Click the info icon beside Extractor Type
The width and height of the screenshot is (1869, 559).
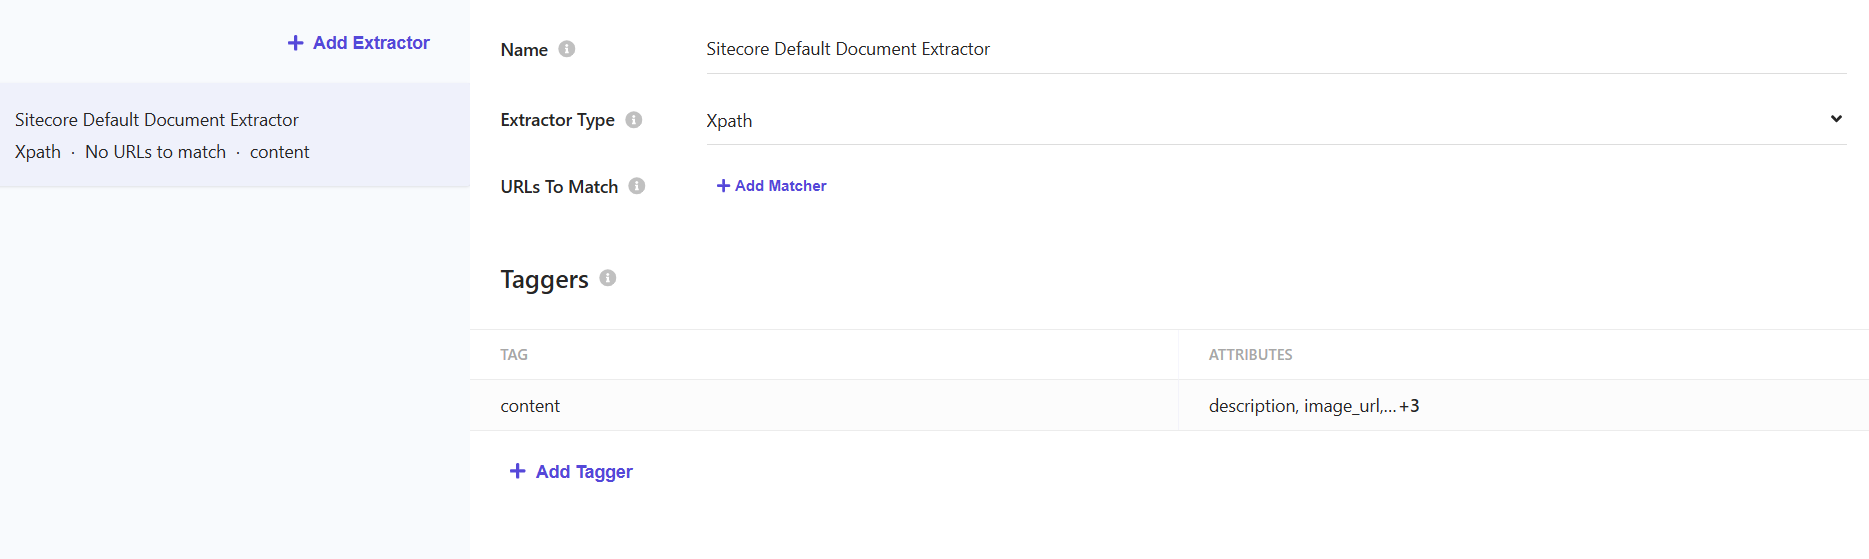[634, 120]
